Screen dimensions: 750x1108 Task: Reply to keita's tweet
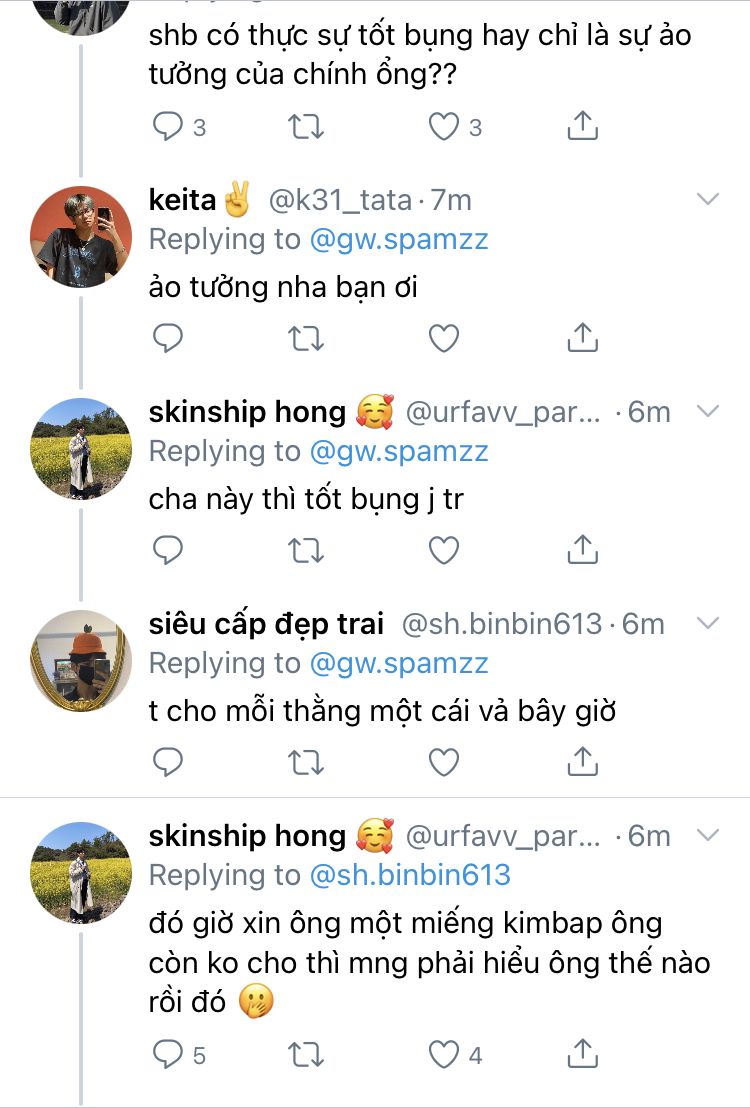coord(168,339)
